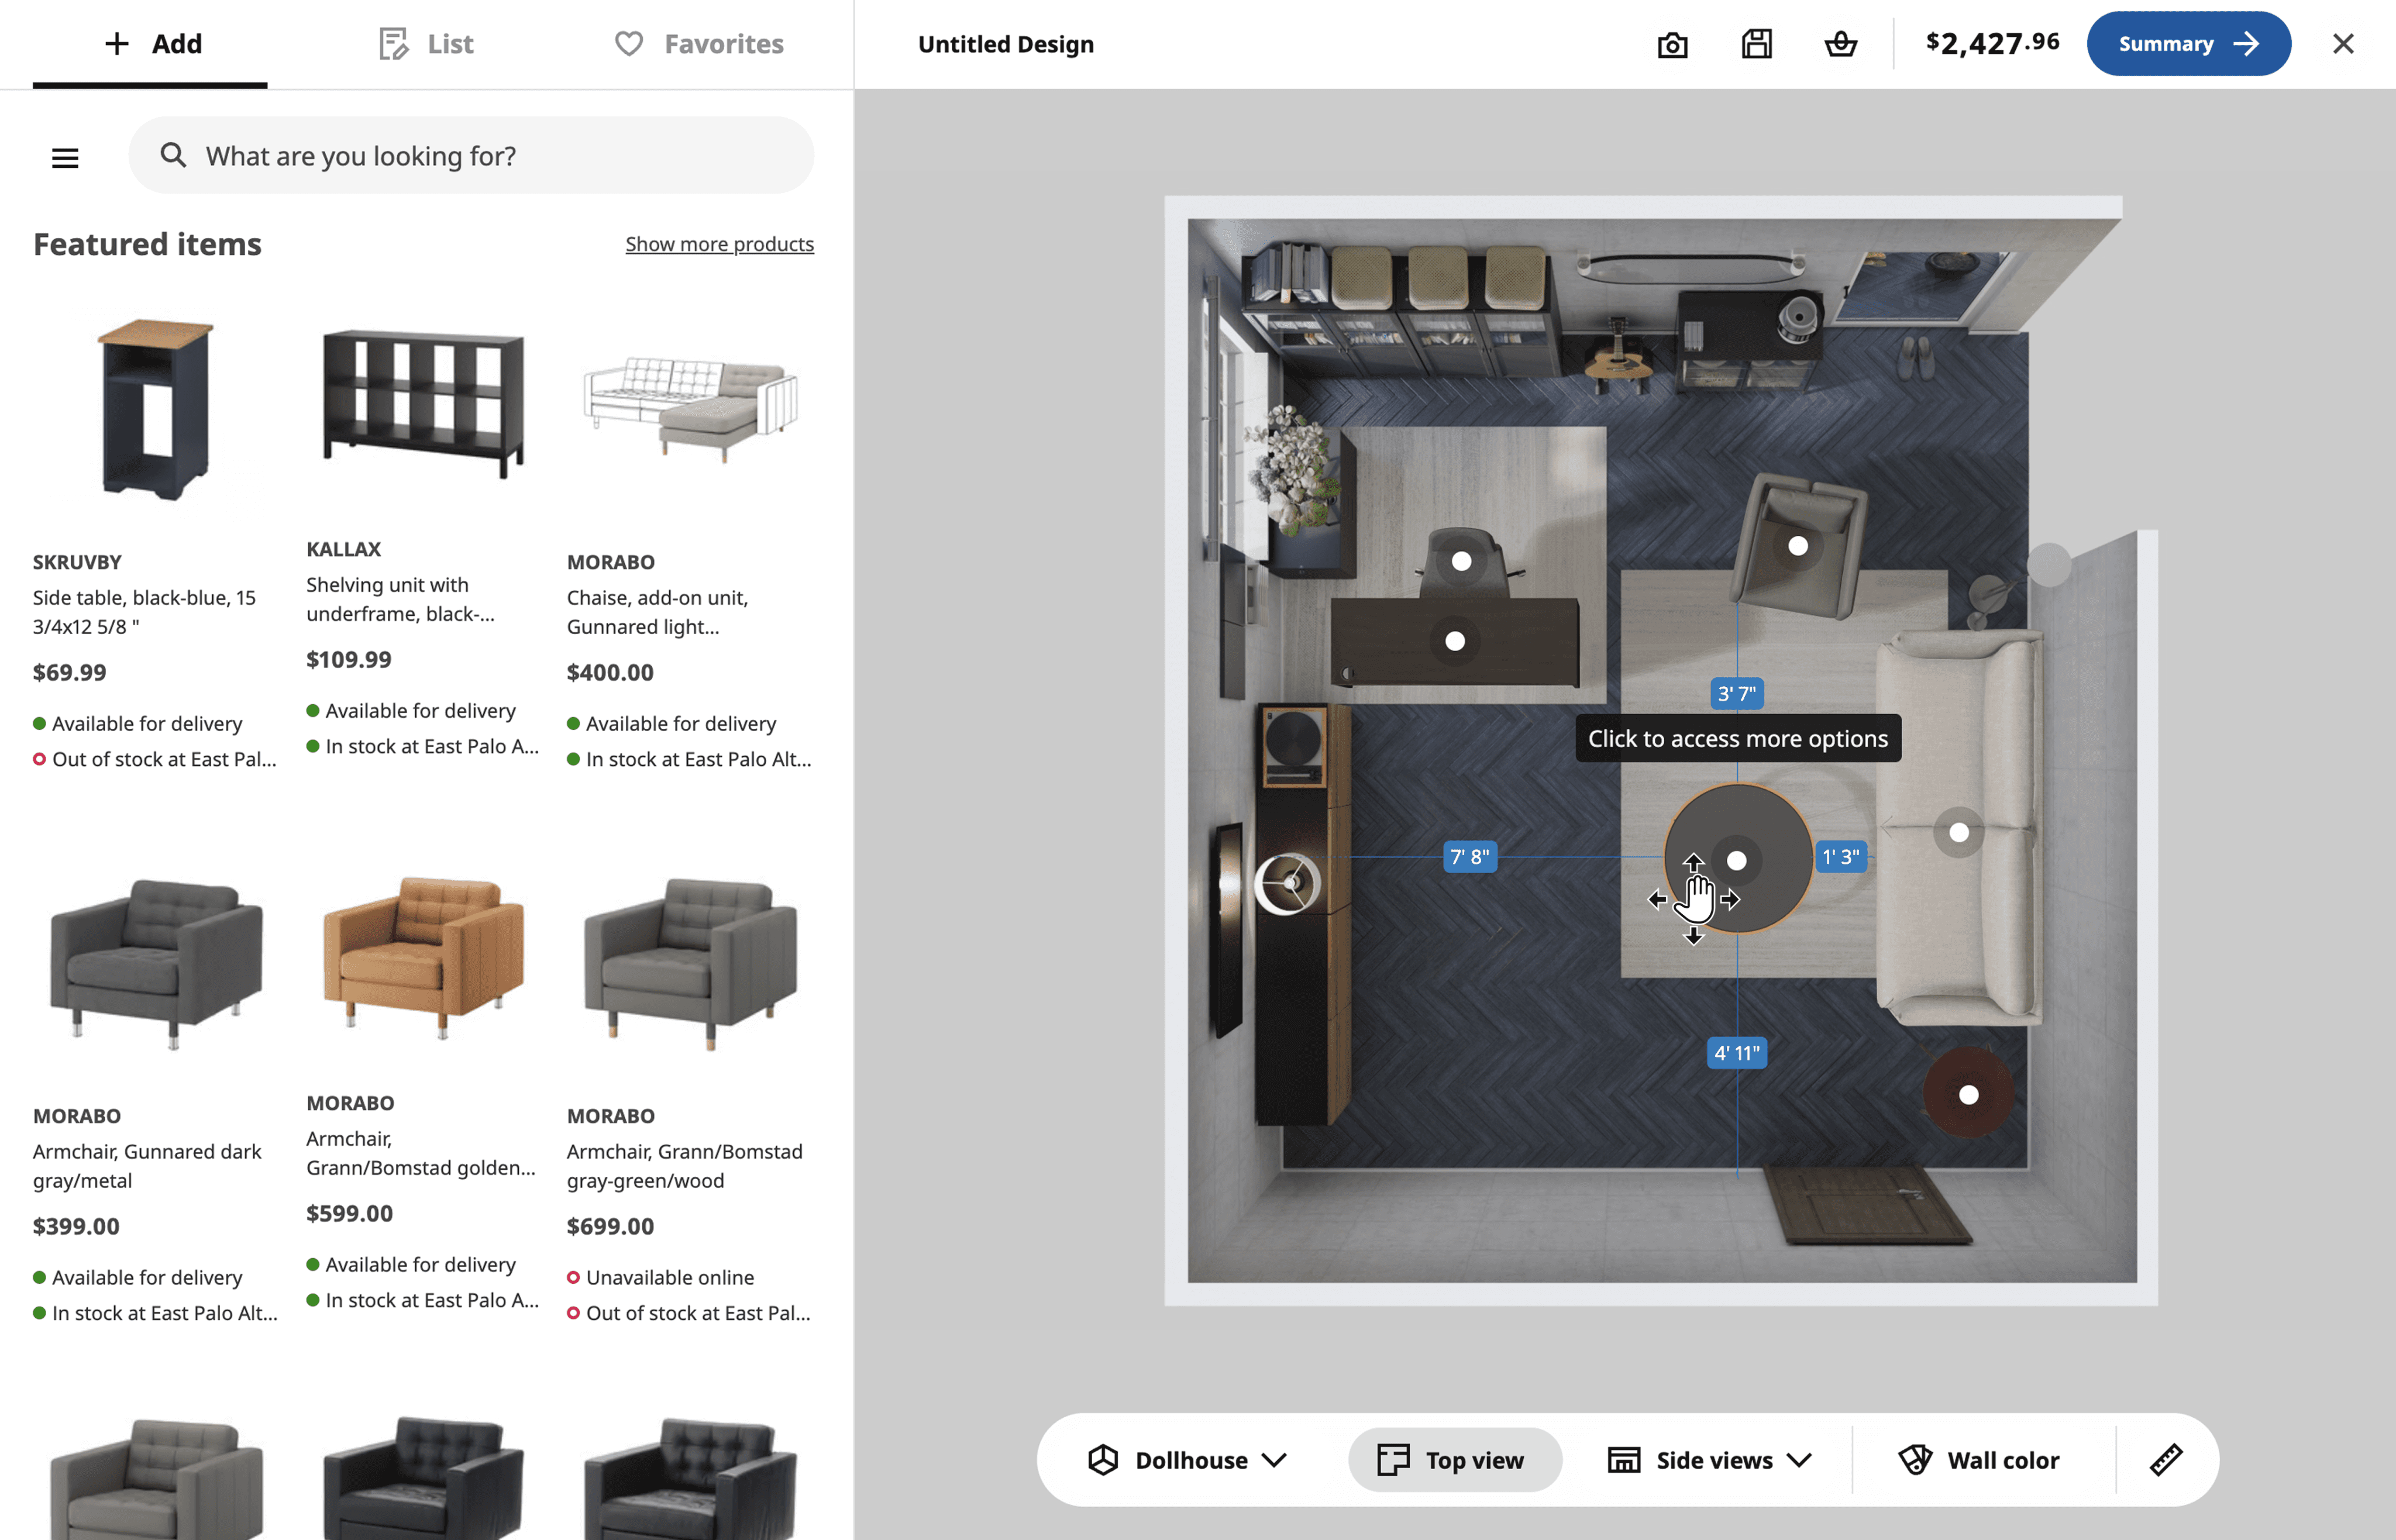This screenshot has height=1540, width=2396.
Task: Click the ruler measurement tool icon
Action: (x=2166, y=1459)
